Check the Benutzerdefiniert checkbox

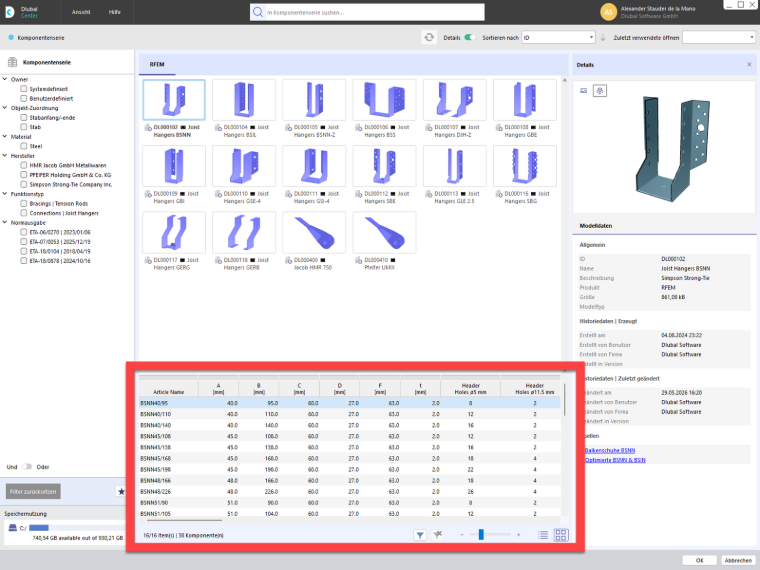tap(23, 98)
